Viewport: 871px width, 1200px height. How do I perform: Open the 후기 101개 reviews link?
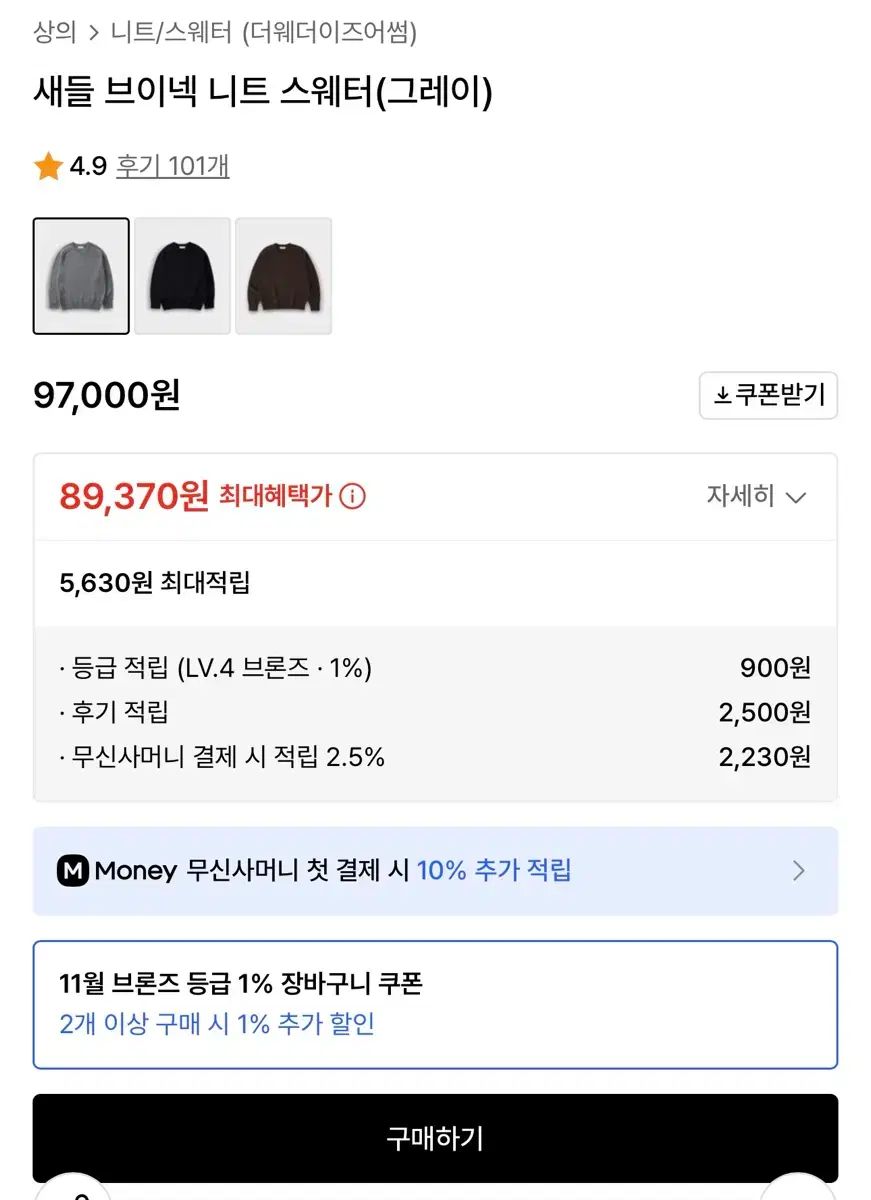pyautogui.click(x=172, y=166)
